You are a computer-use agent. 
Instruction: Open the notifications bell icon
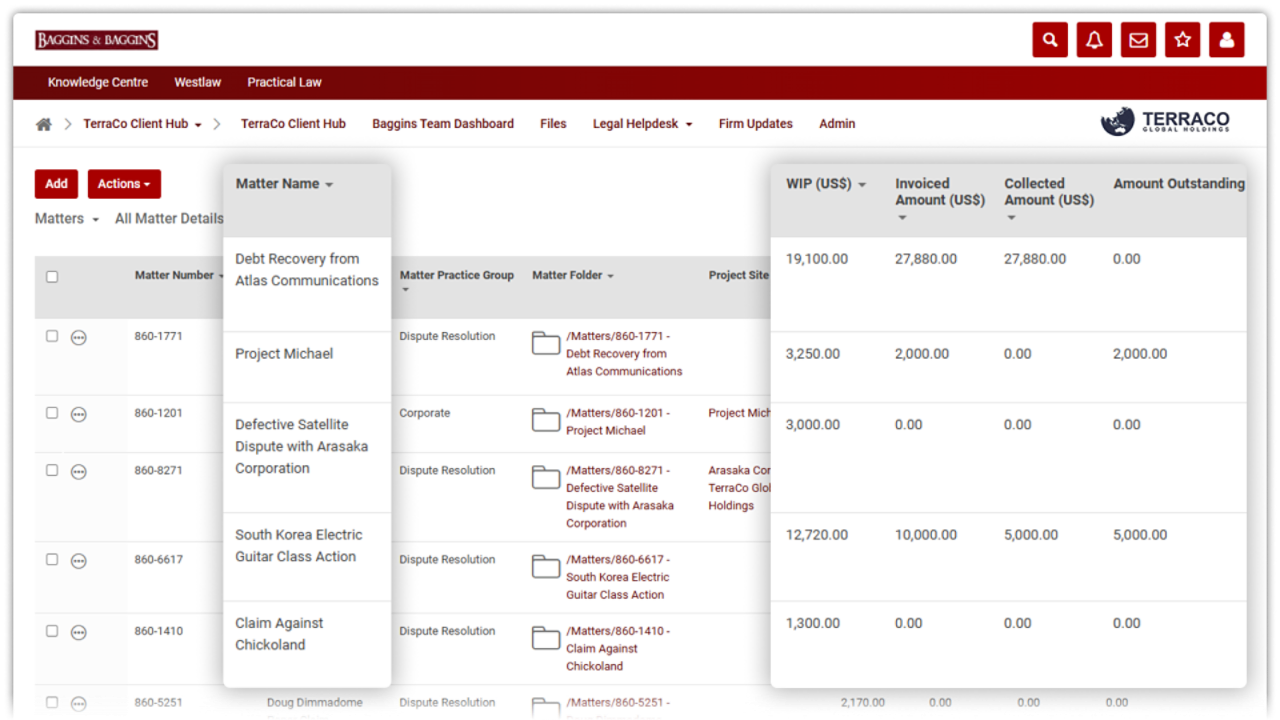tap(1094, 40)
